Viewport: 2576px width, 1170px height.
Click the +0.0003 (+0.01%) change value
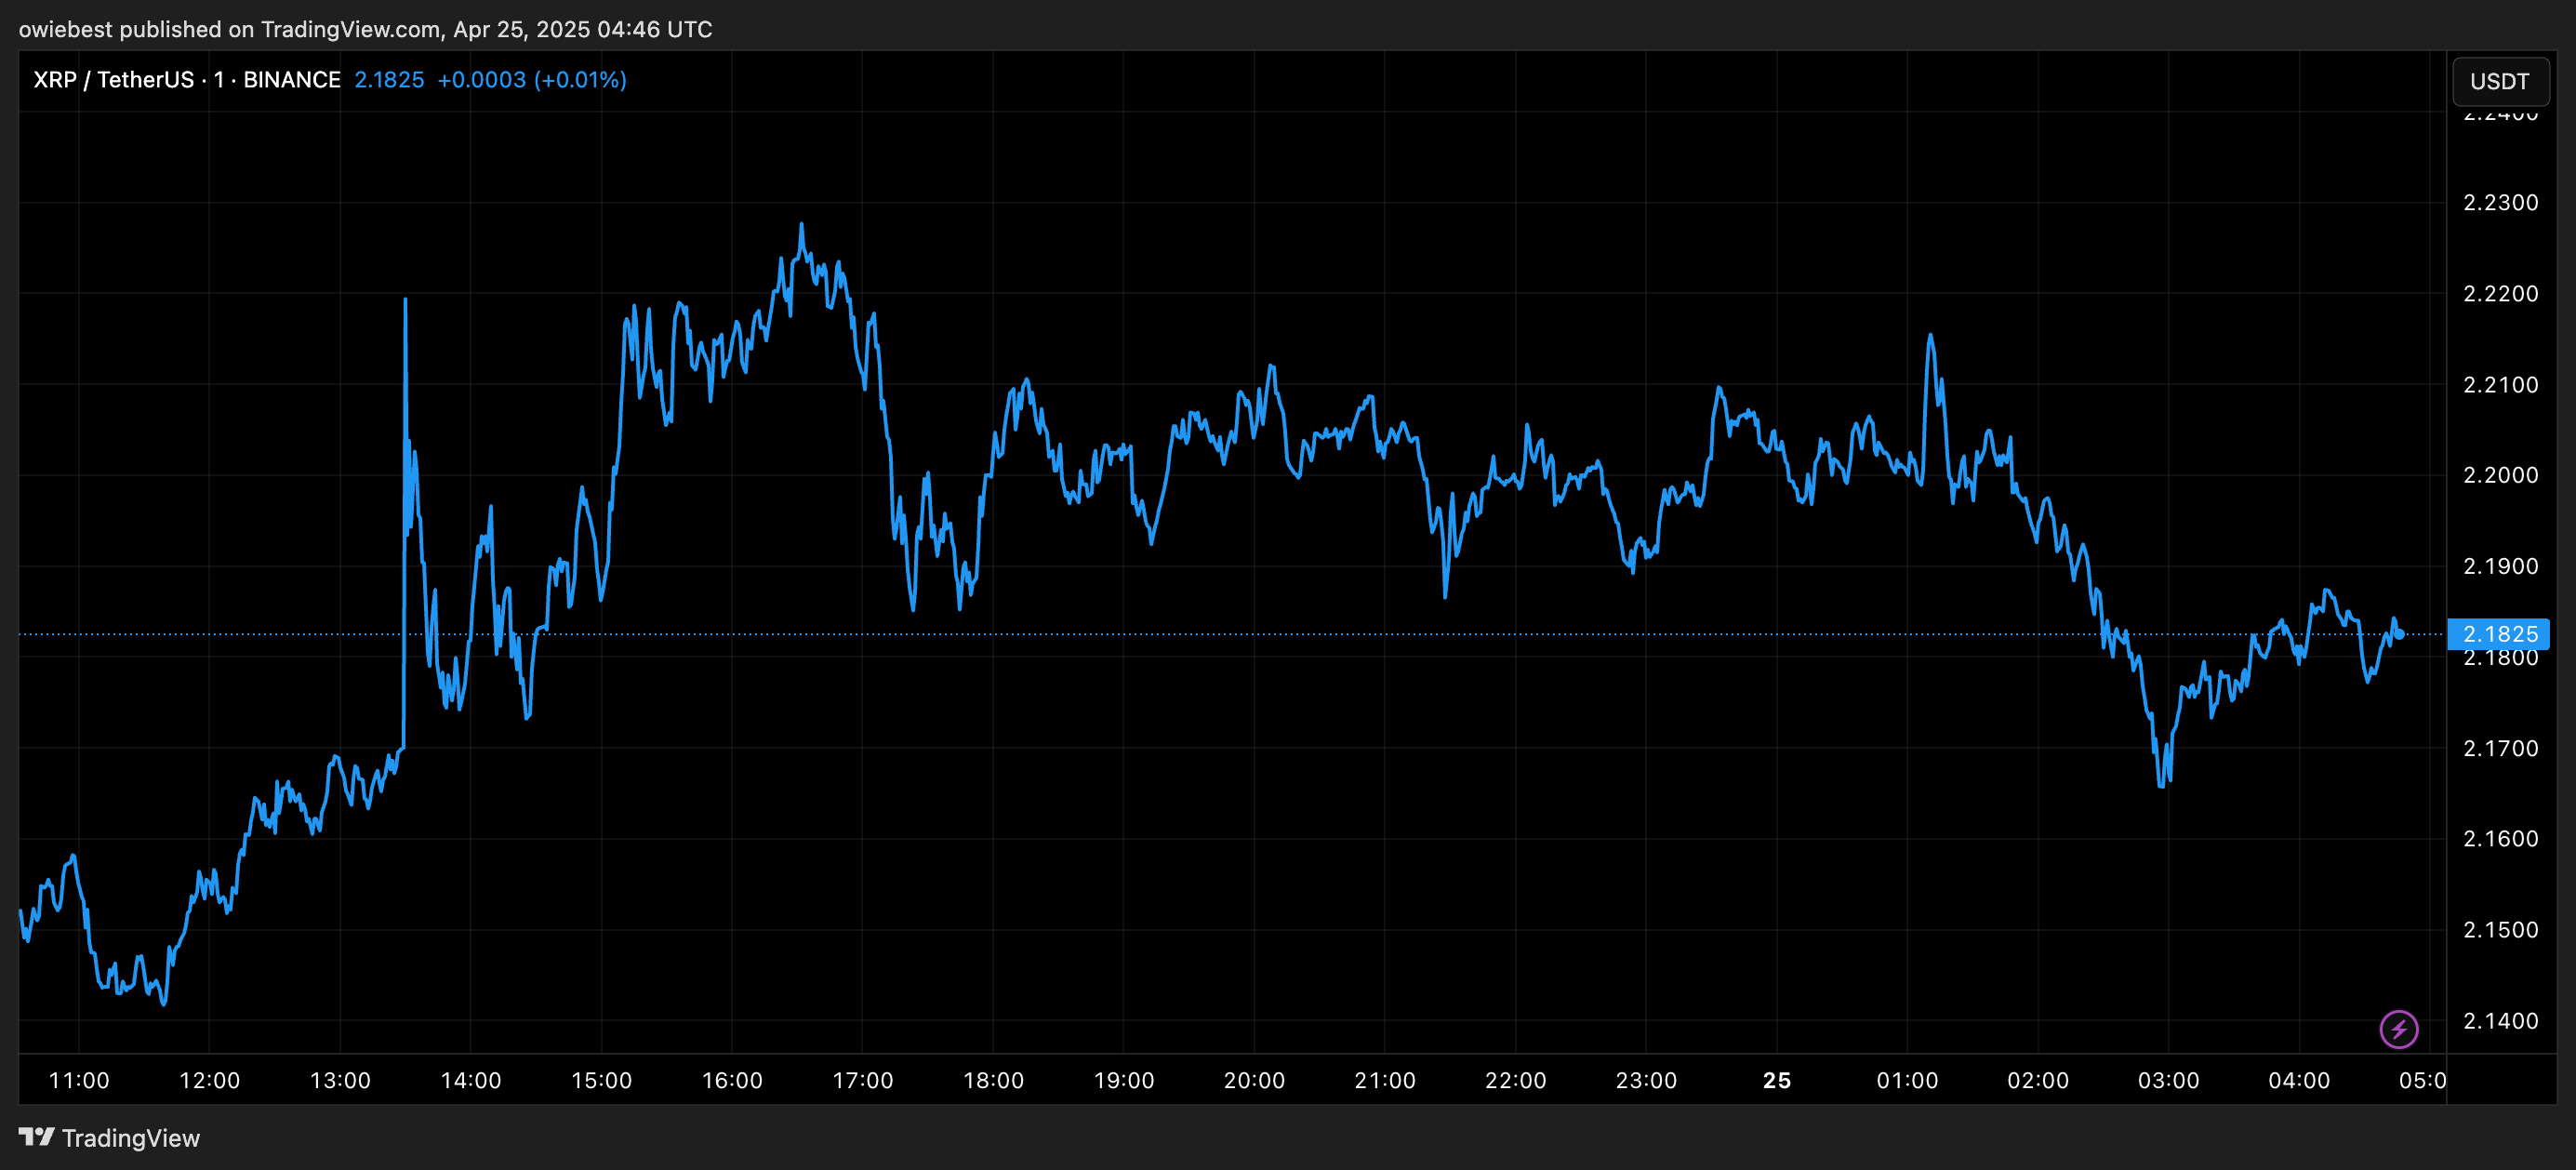click(x=532, y=80)
